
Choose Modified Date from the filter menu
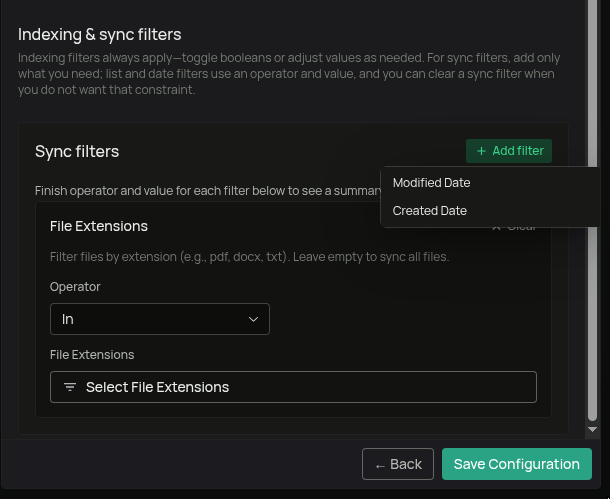[490, 183]
